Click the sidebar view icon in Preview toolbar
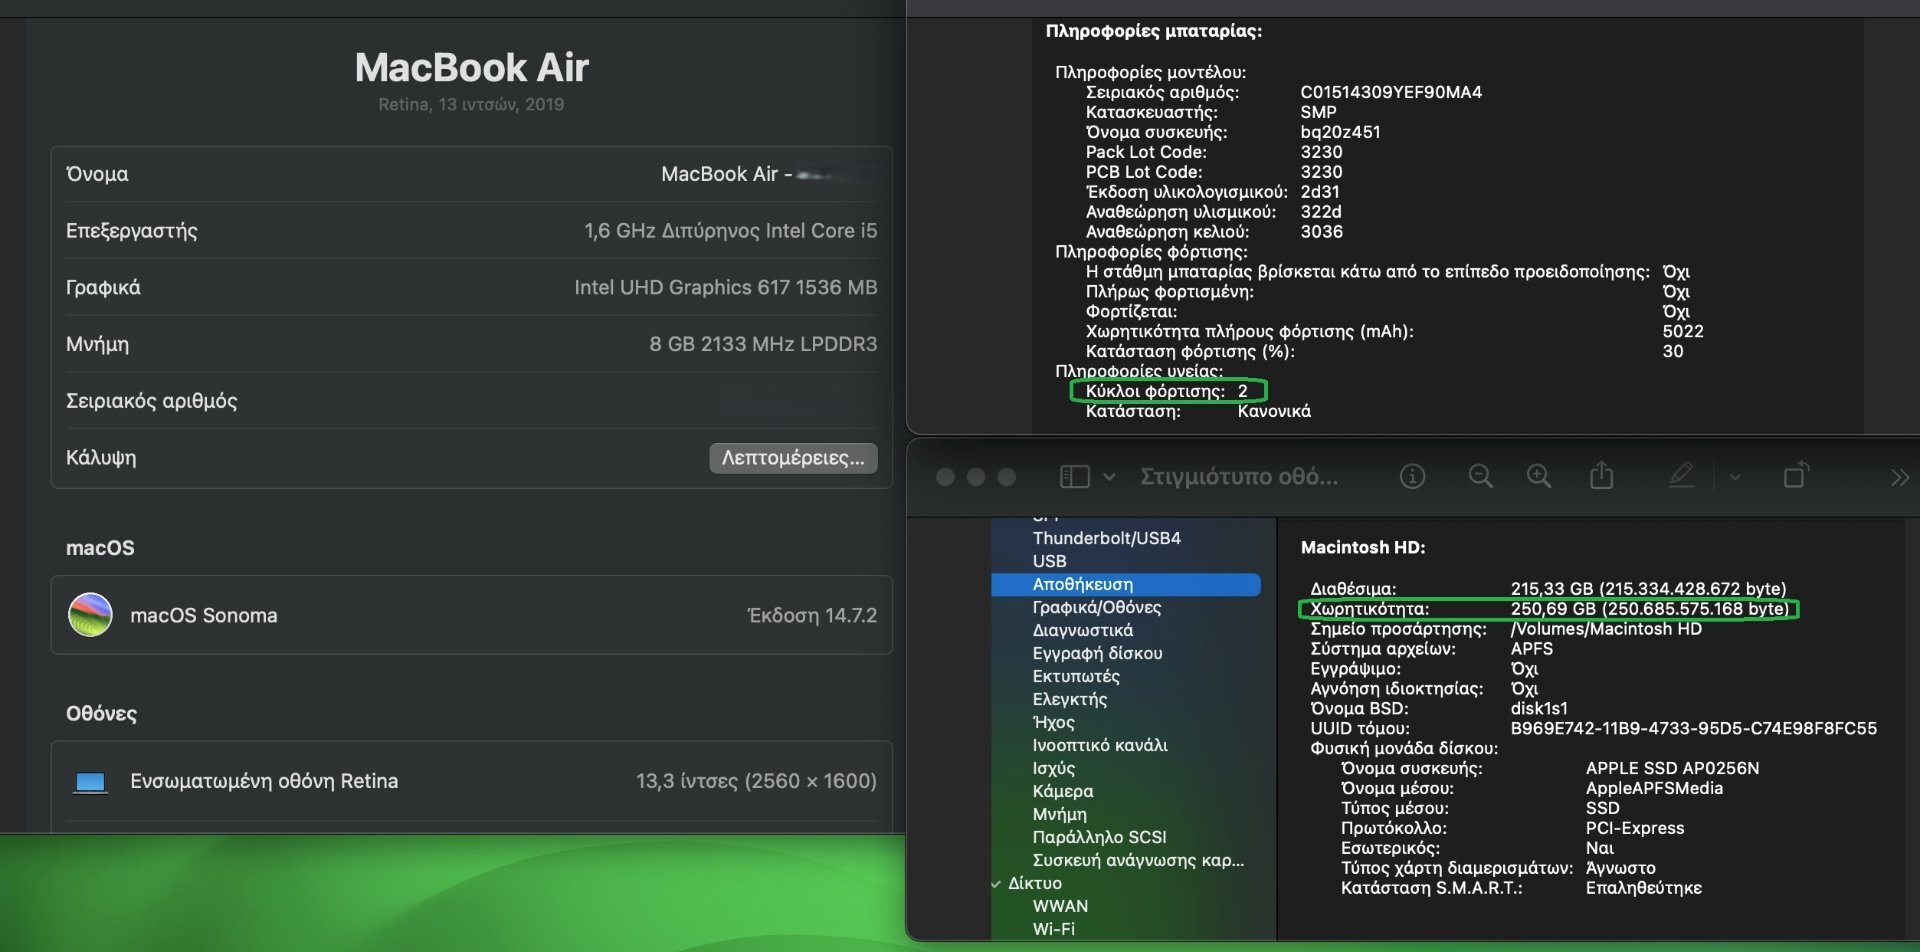This screenshot has height=952, width=1920. coord(1074,477)
